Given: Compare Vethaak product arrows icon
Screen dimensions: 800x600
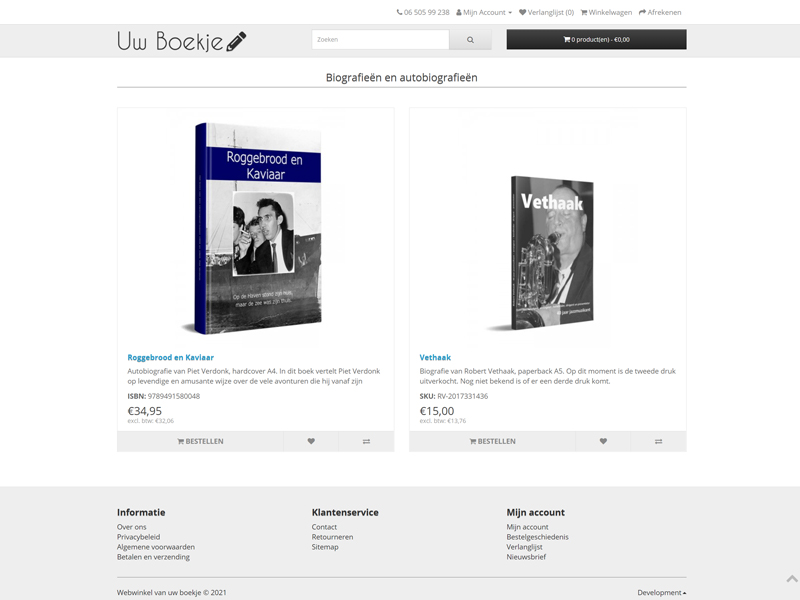Looking at the screenshot, I should [659, 441].
